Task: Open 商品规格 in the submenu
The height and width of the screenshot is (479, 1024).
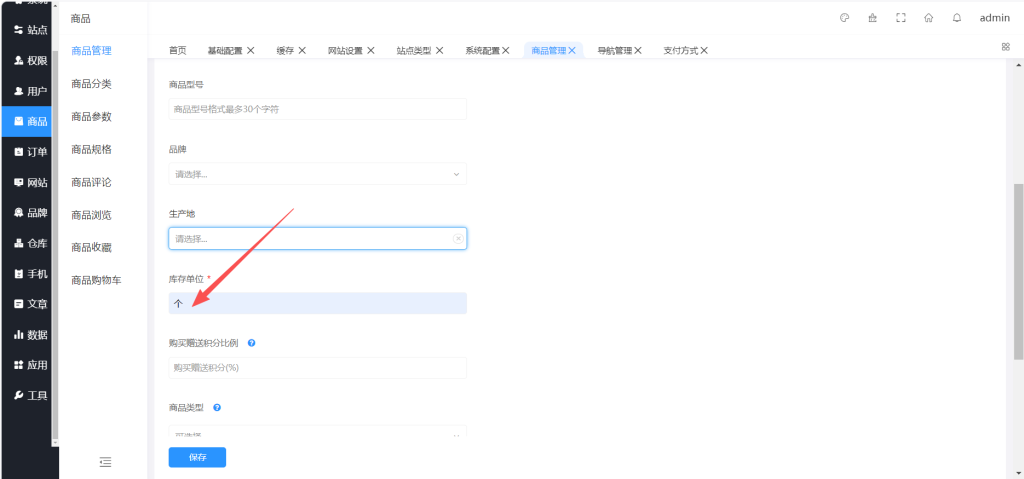Action: pos(91,149)
